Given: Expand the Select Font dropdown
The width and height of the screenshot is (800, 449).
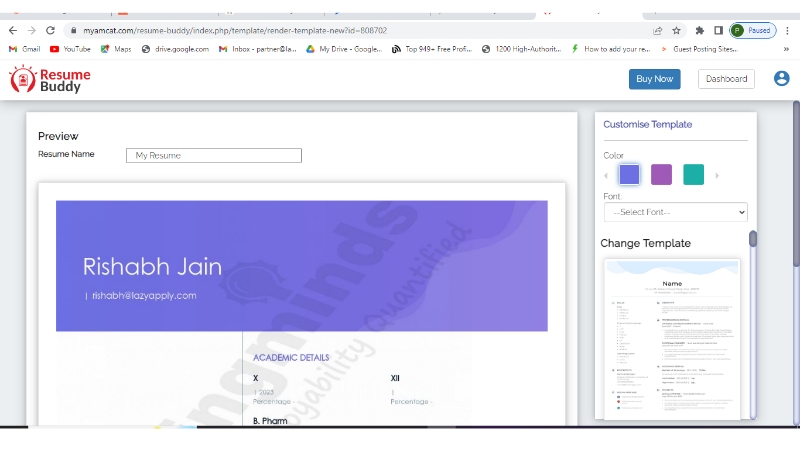Looking at the screenshot, I should tap(675, 212).
